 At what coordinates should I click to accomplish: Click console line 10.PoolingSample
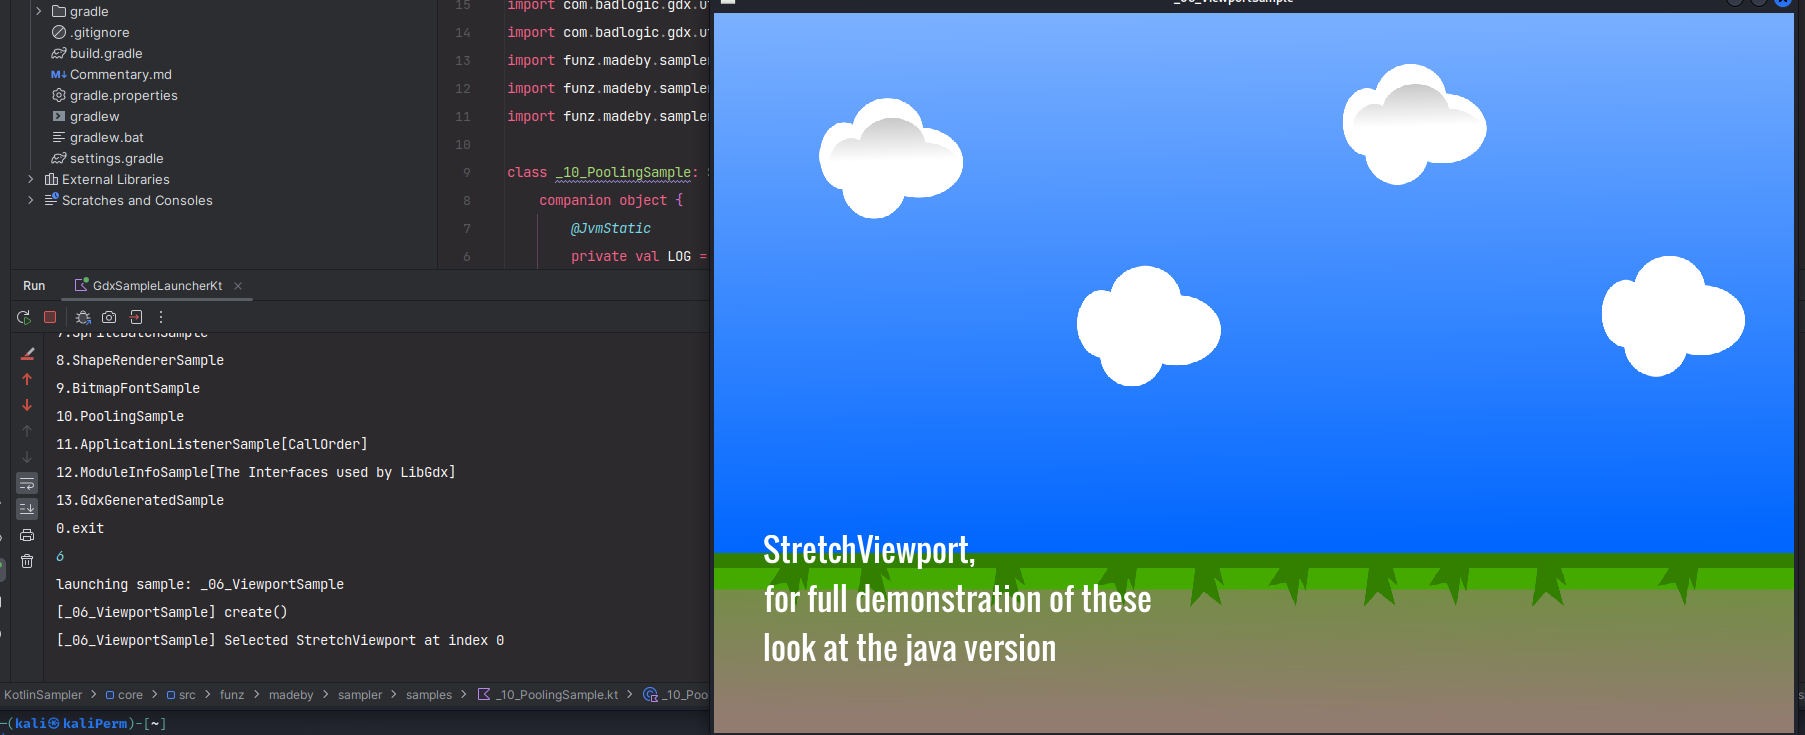pyautogui.click(x=120, y=417)
